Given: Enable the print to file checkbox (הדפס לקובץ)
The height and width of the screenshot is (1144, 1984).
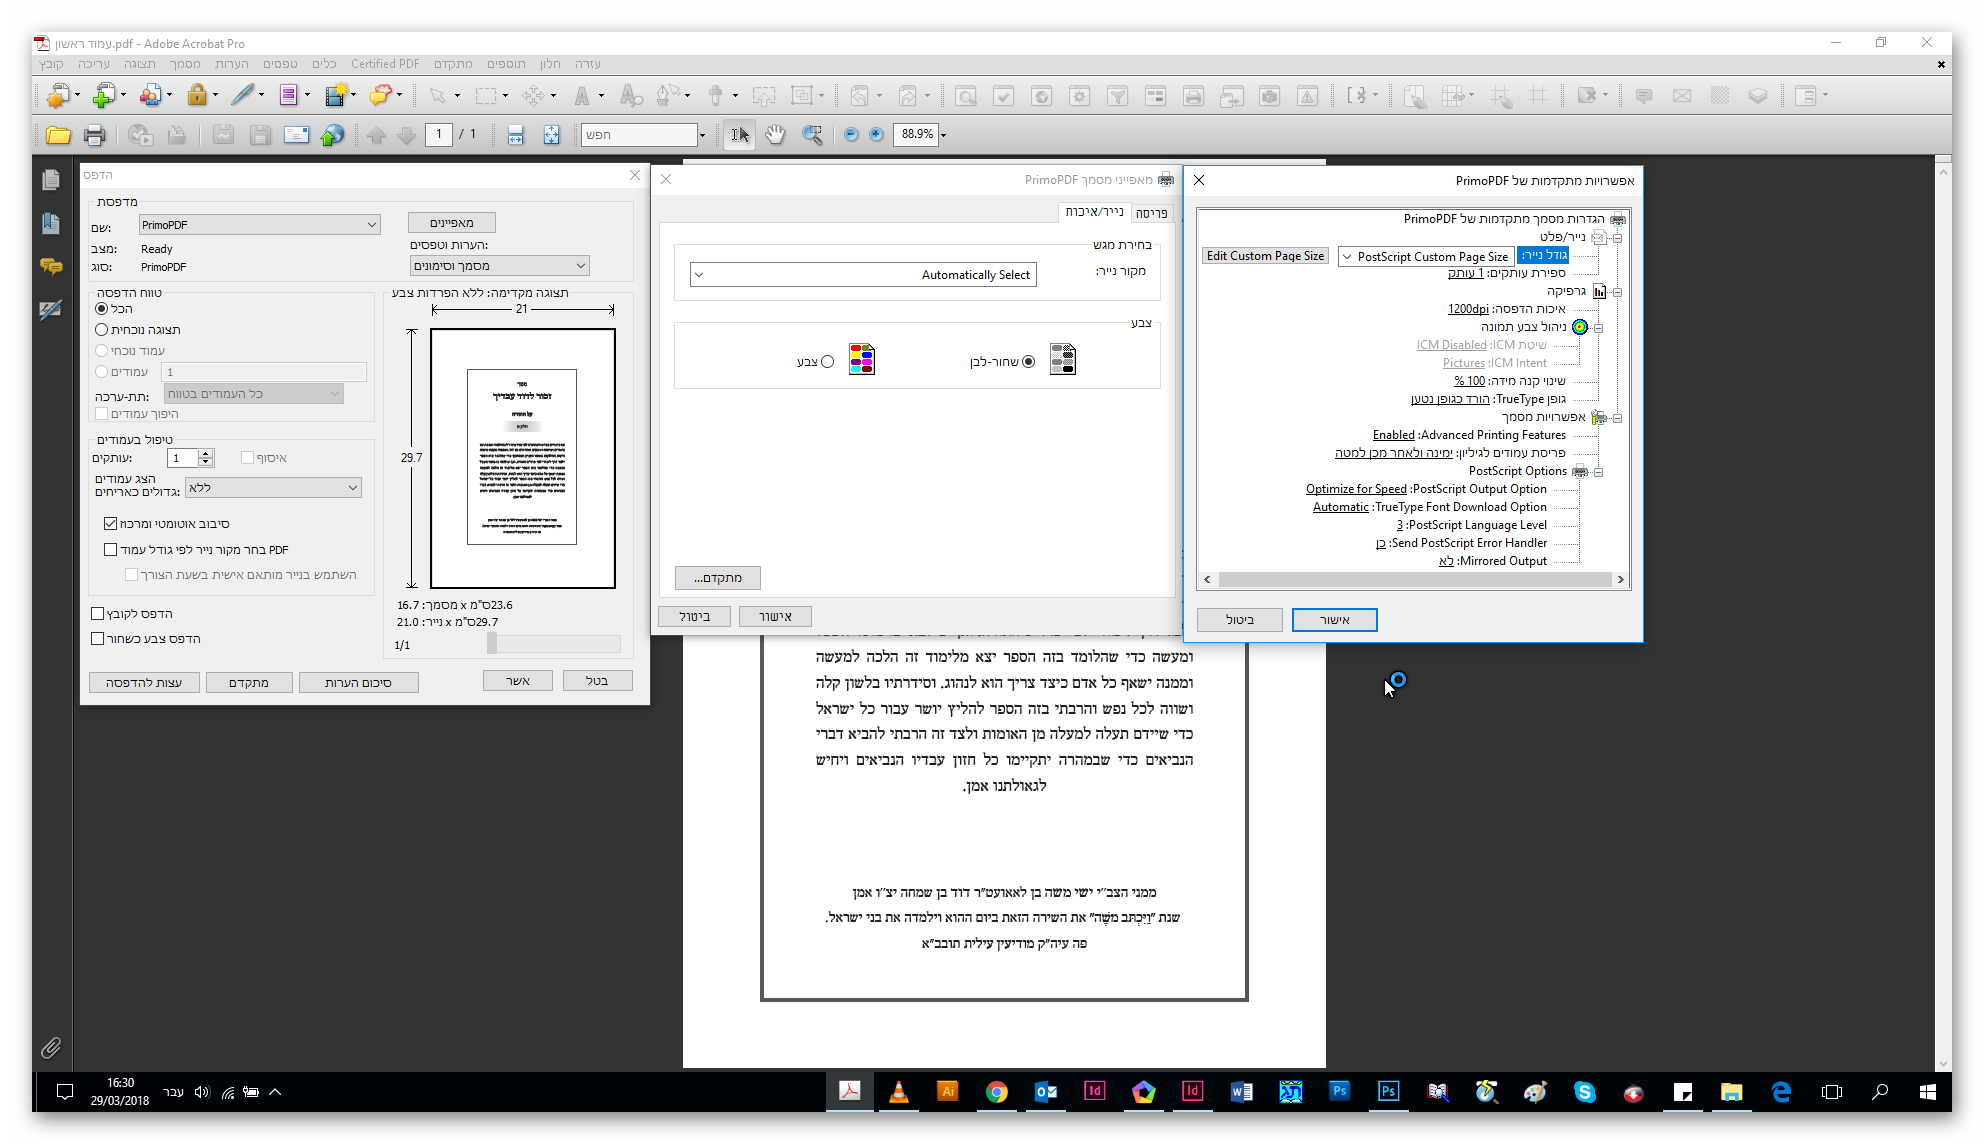Looking at the screenshot, I should coord(98,614).
